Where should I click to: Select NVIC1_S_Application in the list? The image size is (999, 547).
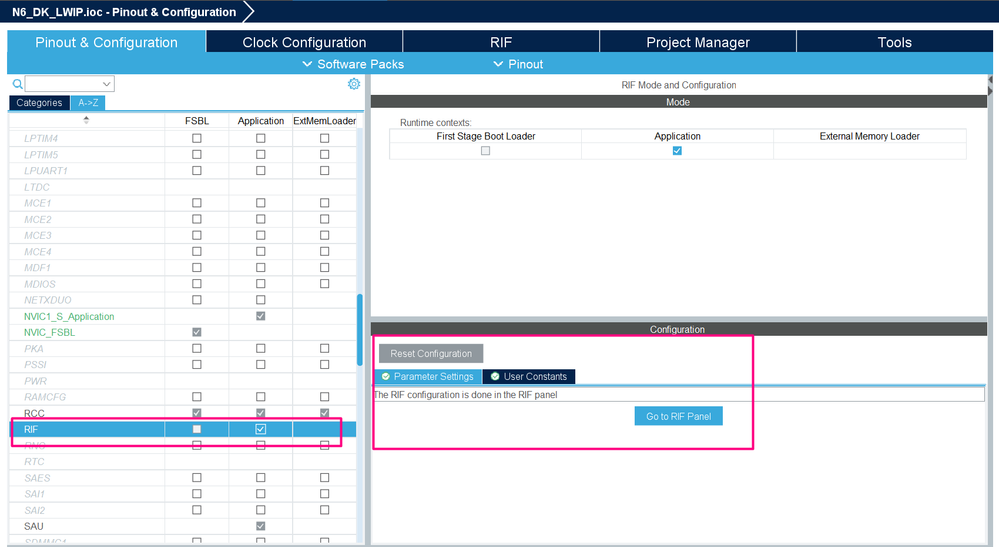click(x=69, y=316)
